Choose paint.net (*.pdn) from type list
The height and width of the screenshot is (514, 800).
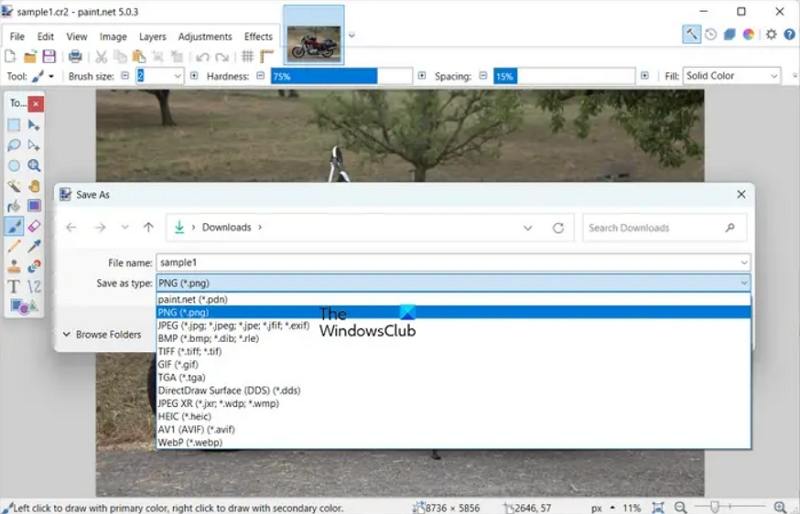tap(453, 299)
